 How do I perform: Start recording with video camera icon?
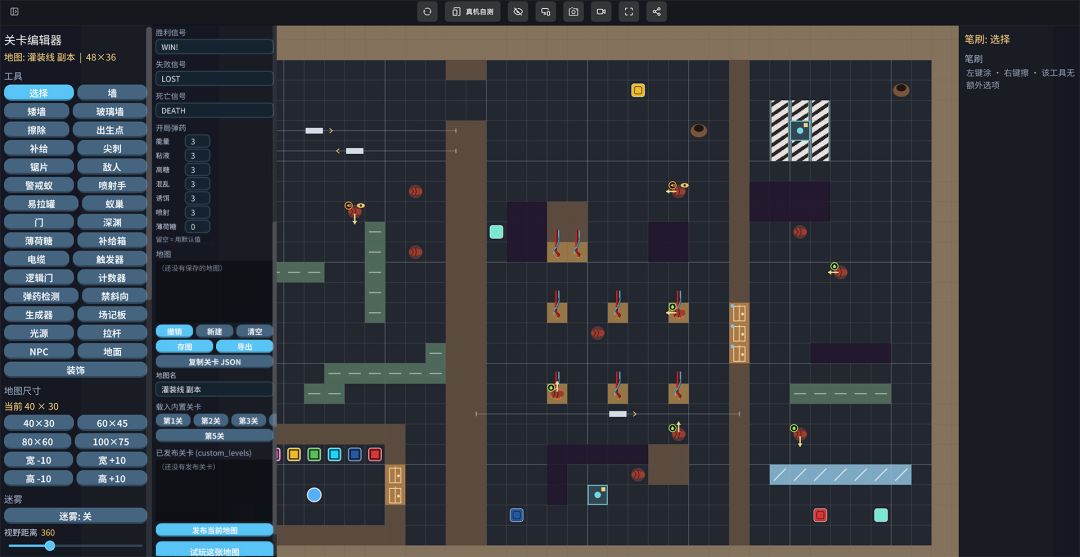click(601, 12)
